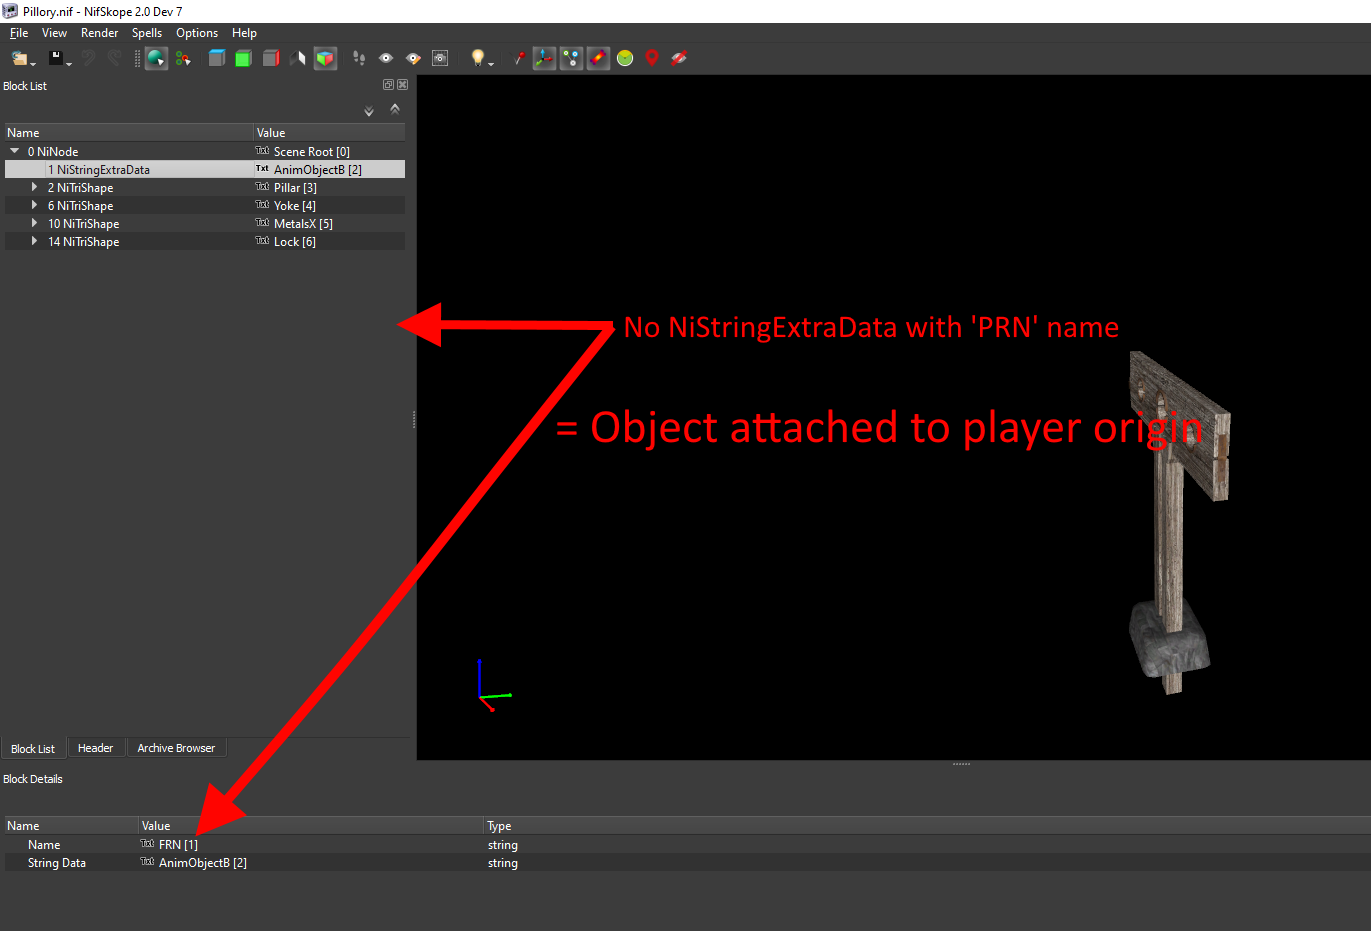This screenshot has width=1371, height=931.
Task: Click the red pin marker toolbar icon
Action: (x=518, y=58)
